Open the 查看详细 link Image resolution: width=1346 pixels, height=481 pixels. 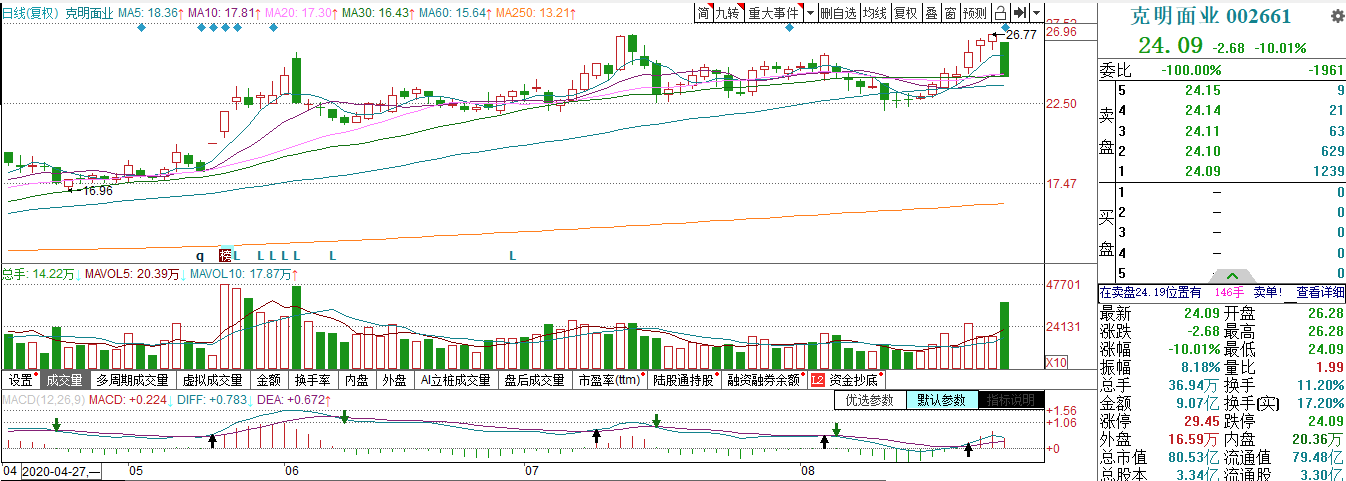coord(1320,293)
